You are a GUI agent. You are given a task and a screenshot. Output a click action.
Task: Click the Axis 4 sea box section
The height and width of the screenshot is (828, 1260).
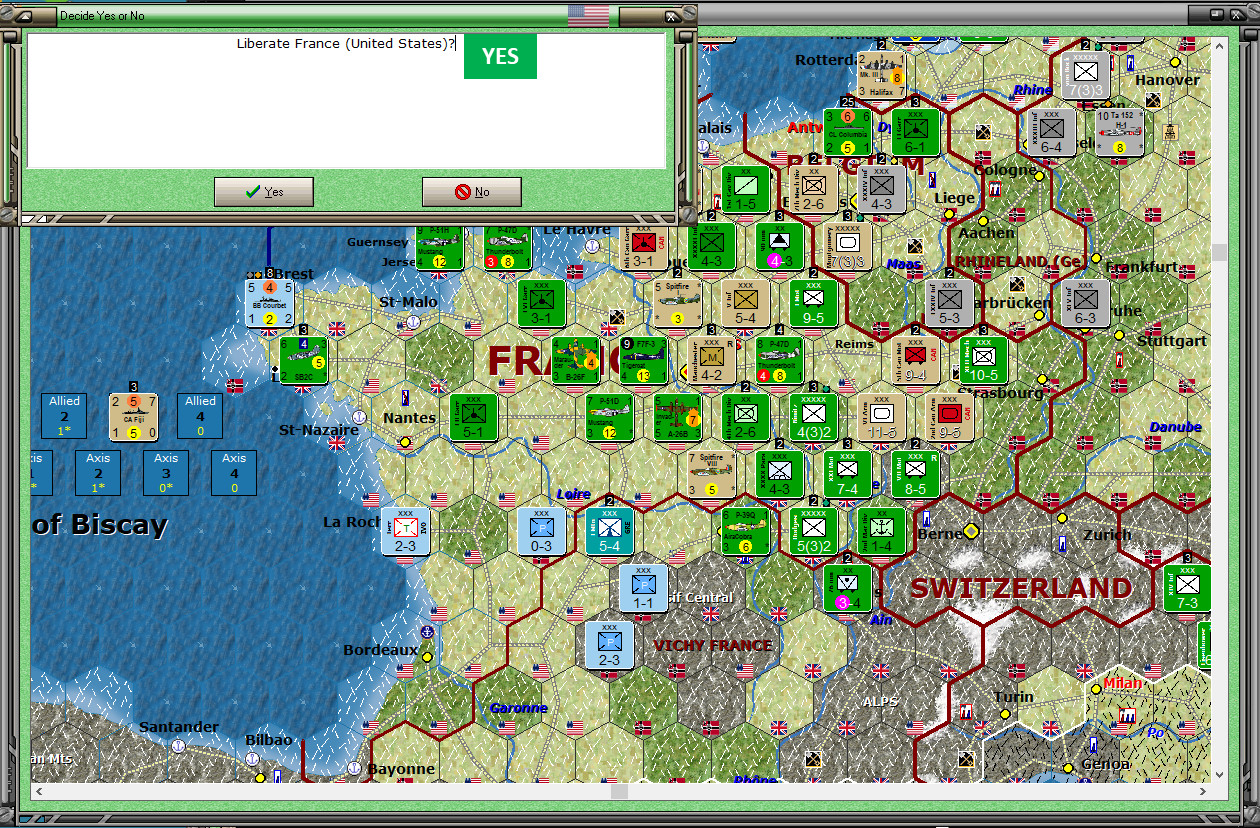[x=234, y=473]
